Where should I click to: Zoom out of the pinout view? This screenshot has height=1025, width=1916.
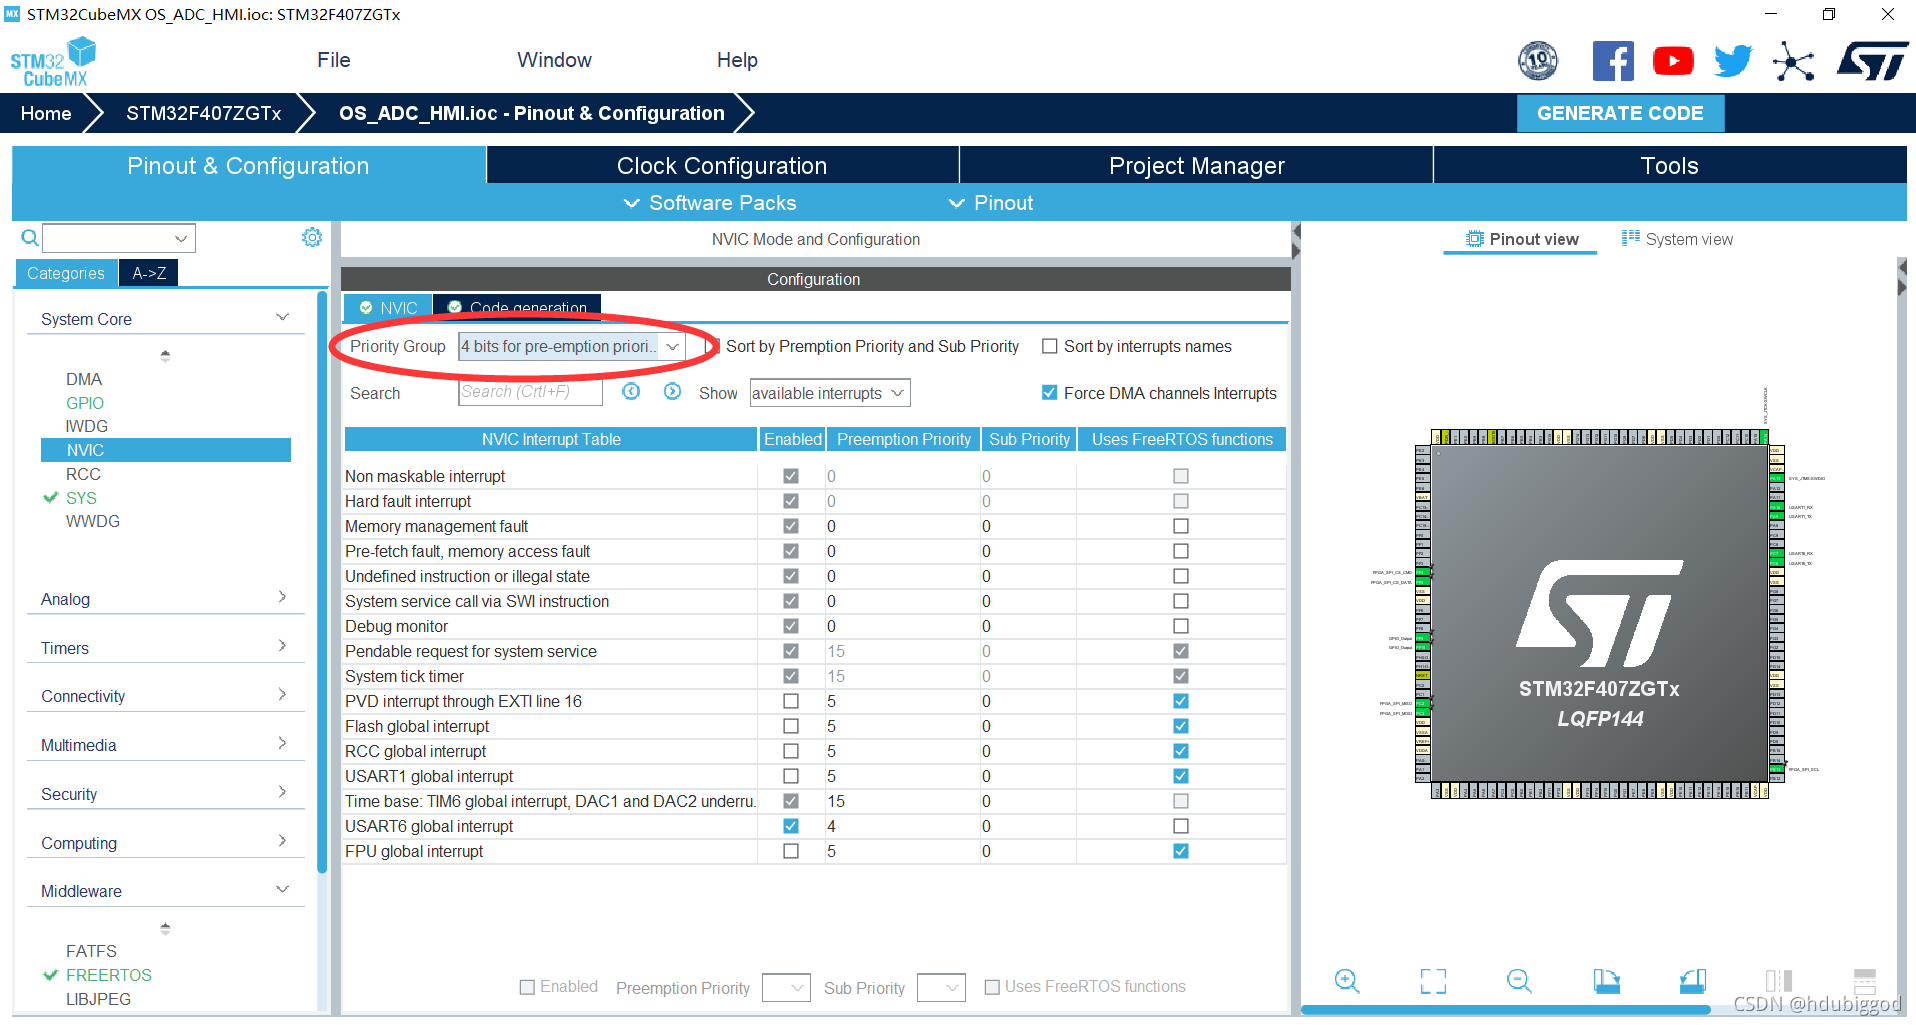pyautogui.click(x=1519, y=981)
